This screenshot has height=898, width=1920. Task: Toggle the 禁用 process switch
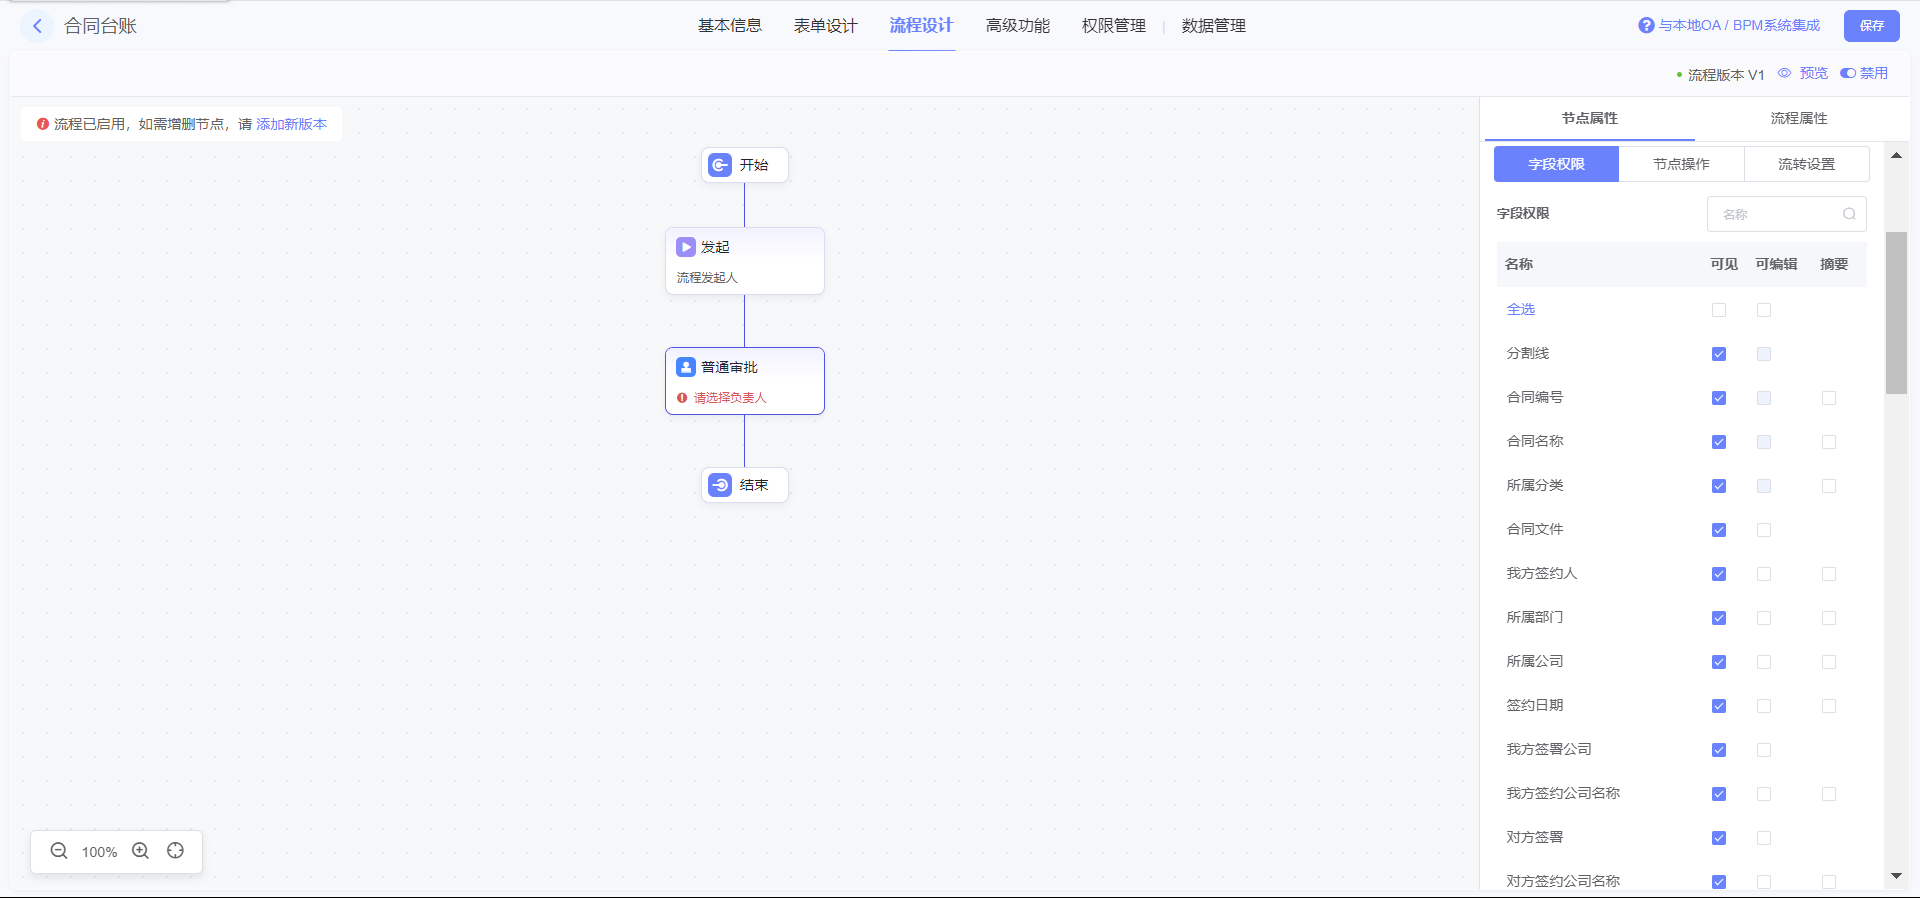point(1848,73)
